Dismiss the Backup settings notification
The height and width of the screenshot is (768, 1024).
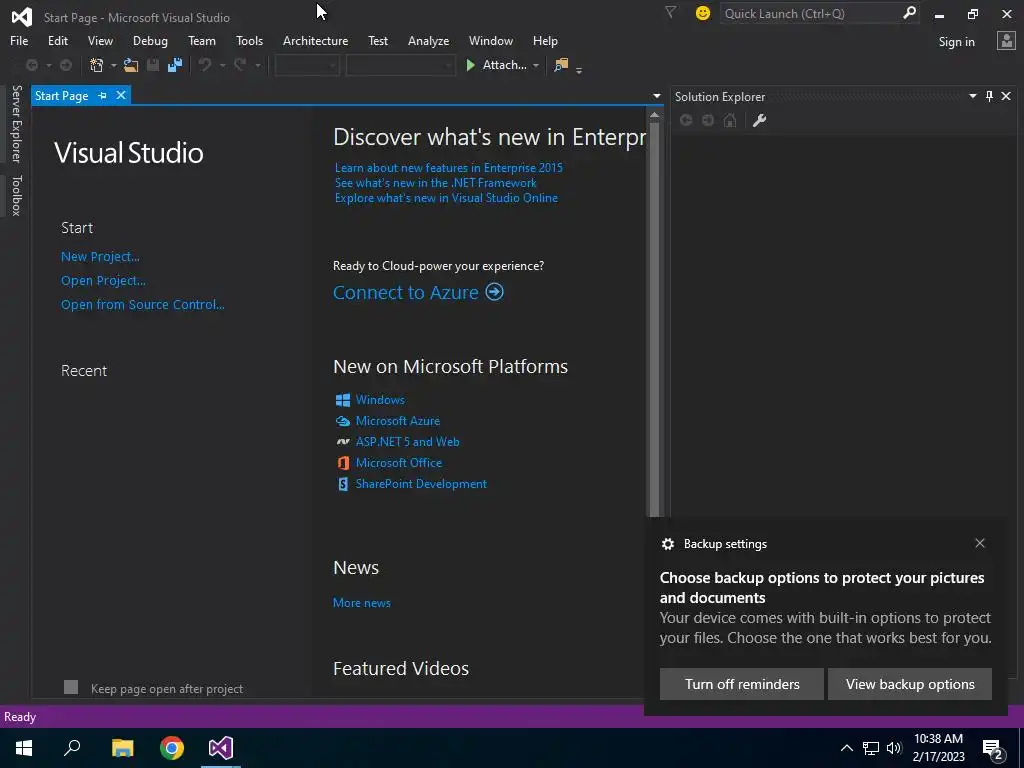(980, 543)
